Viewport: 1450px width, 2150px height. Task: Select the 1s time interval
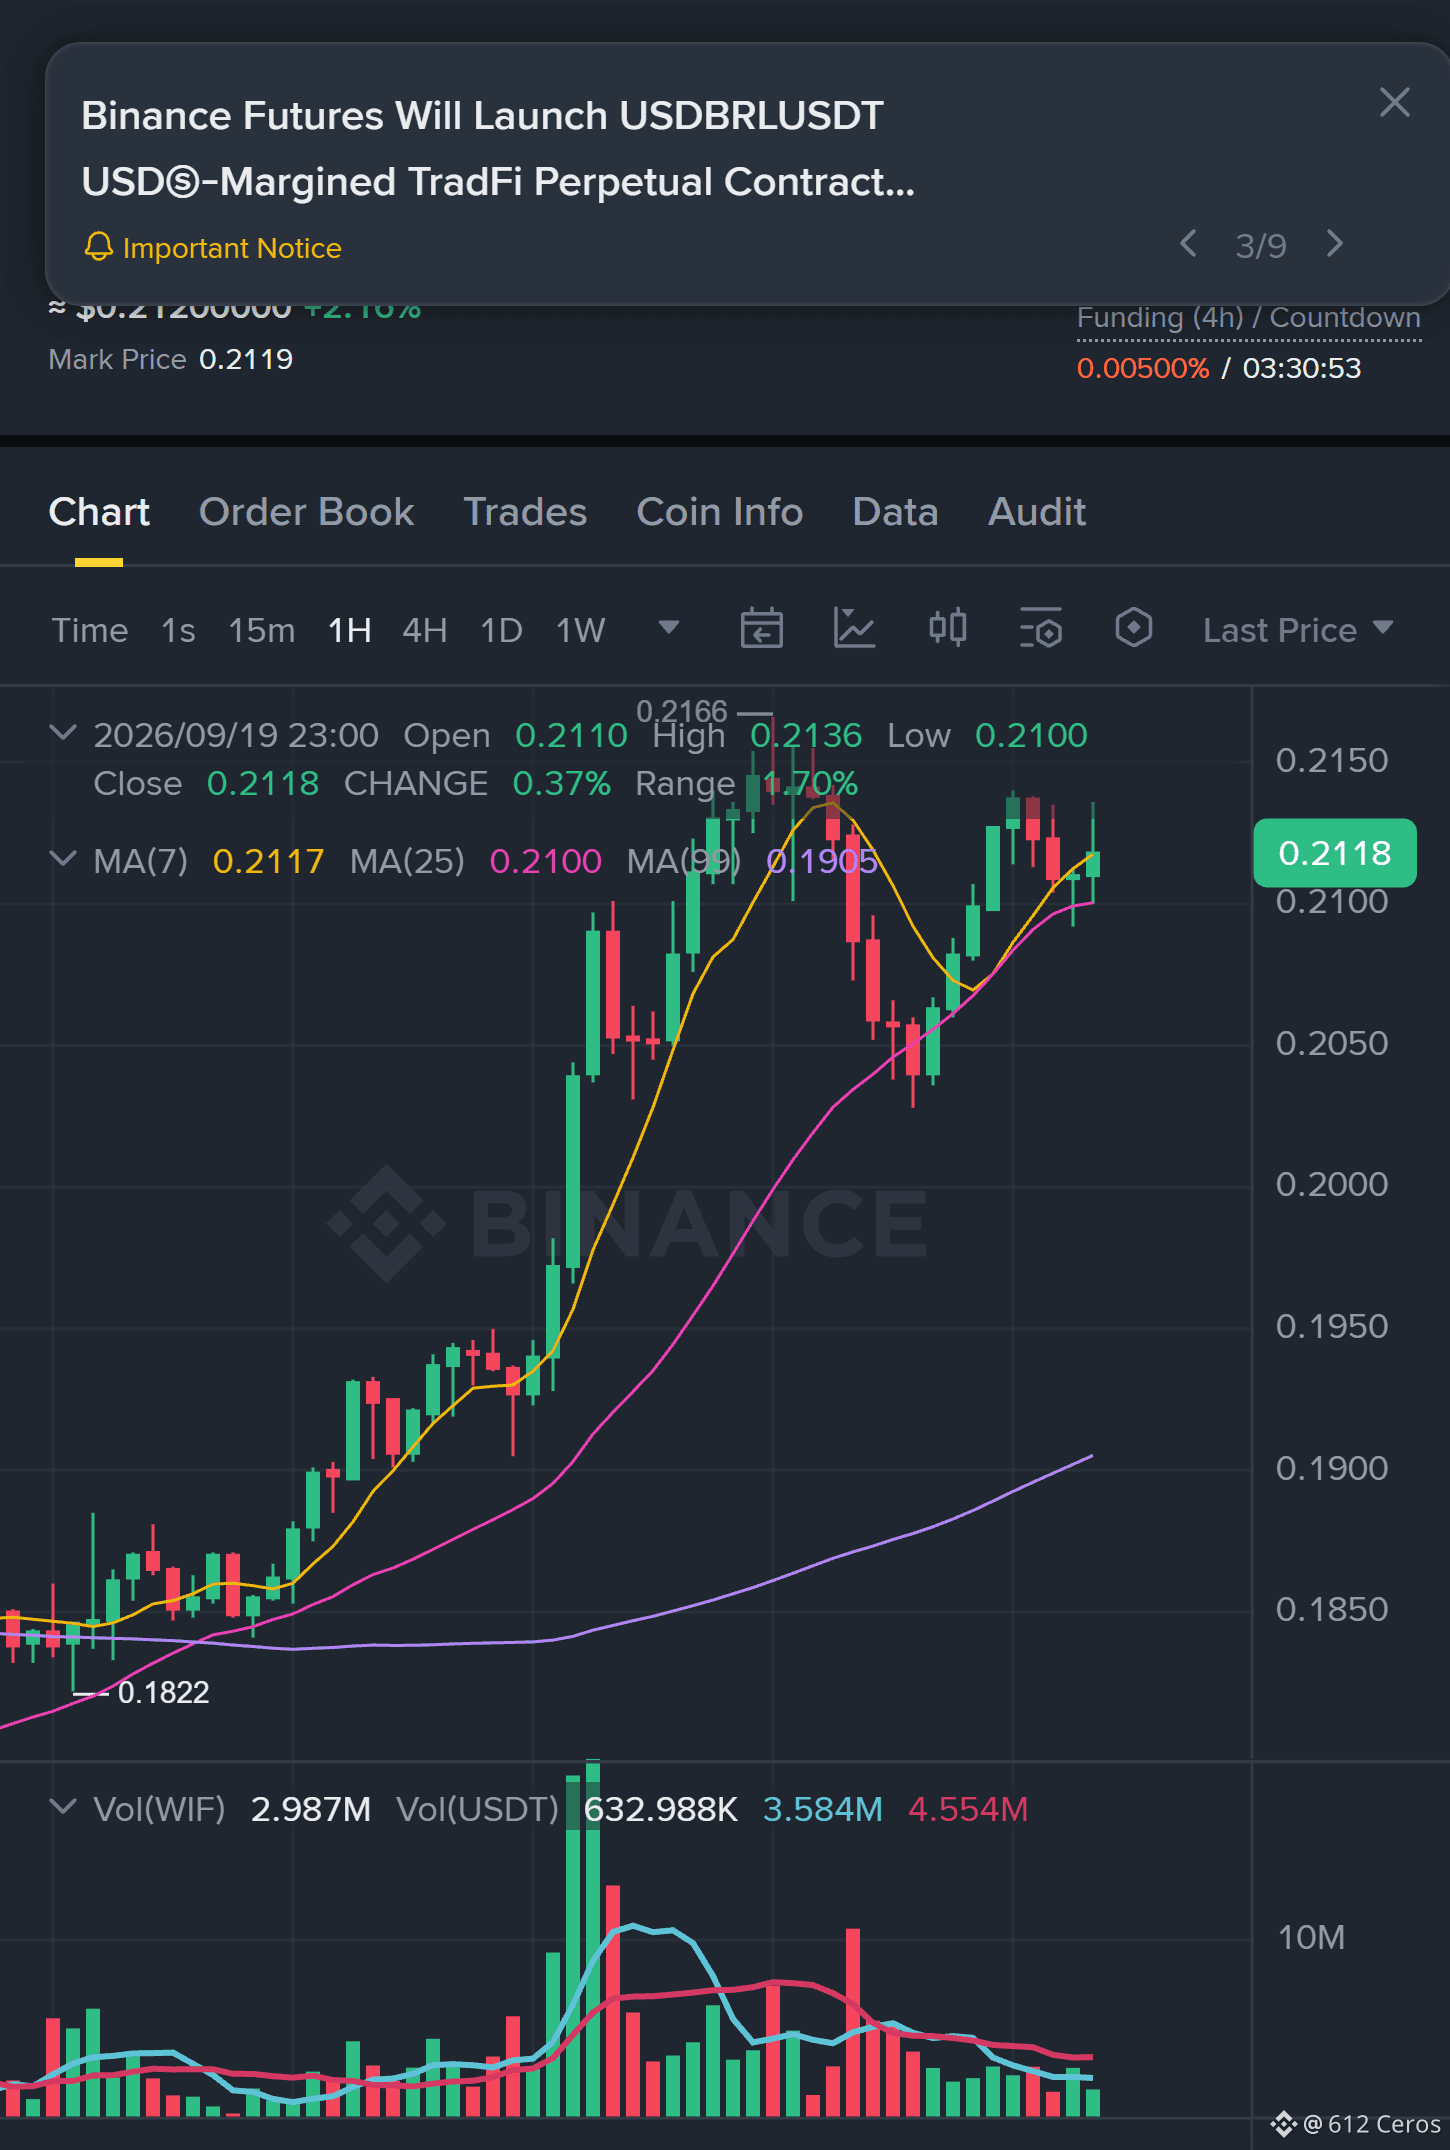pyautogui.click(x=178, y=630)
